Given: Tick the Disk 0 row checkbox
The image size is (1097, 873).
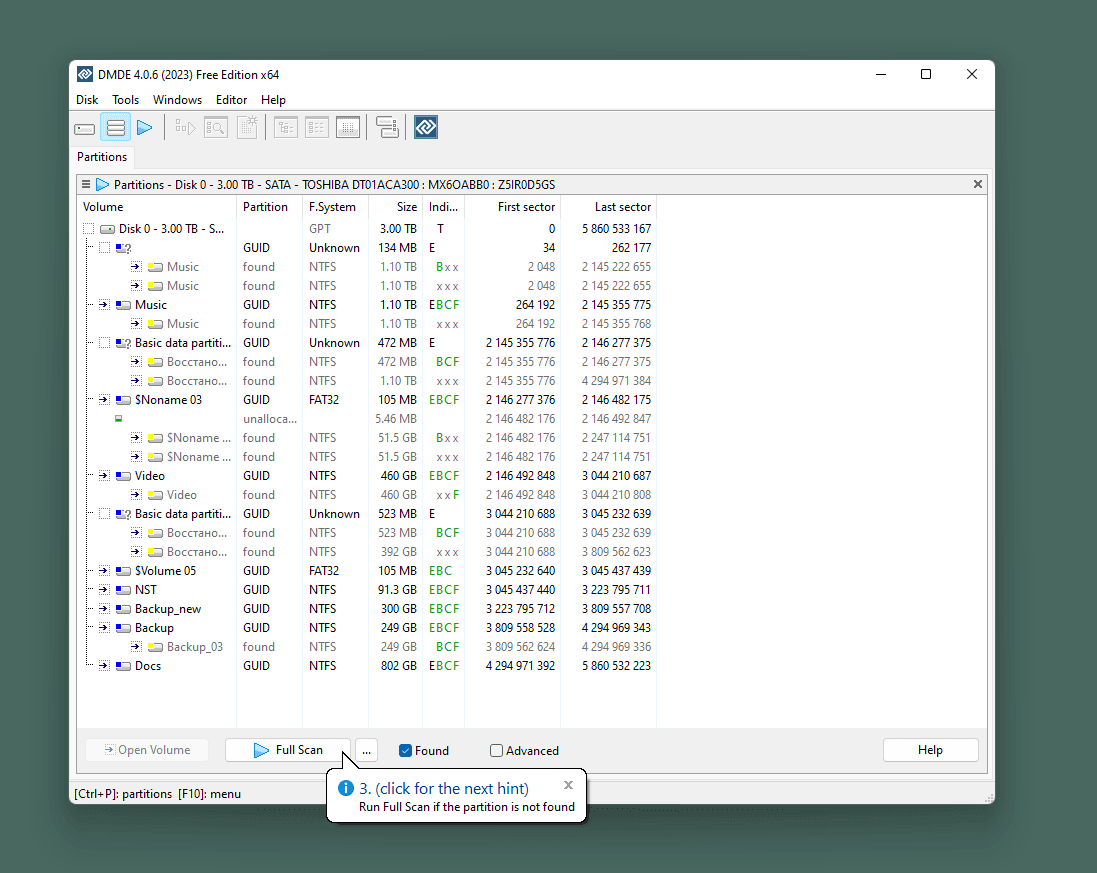Looking at the screenshot, I should (88, 229).
